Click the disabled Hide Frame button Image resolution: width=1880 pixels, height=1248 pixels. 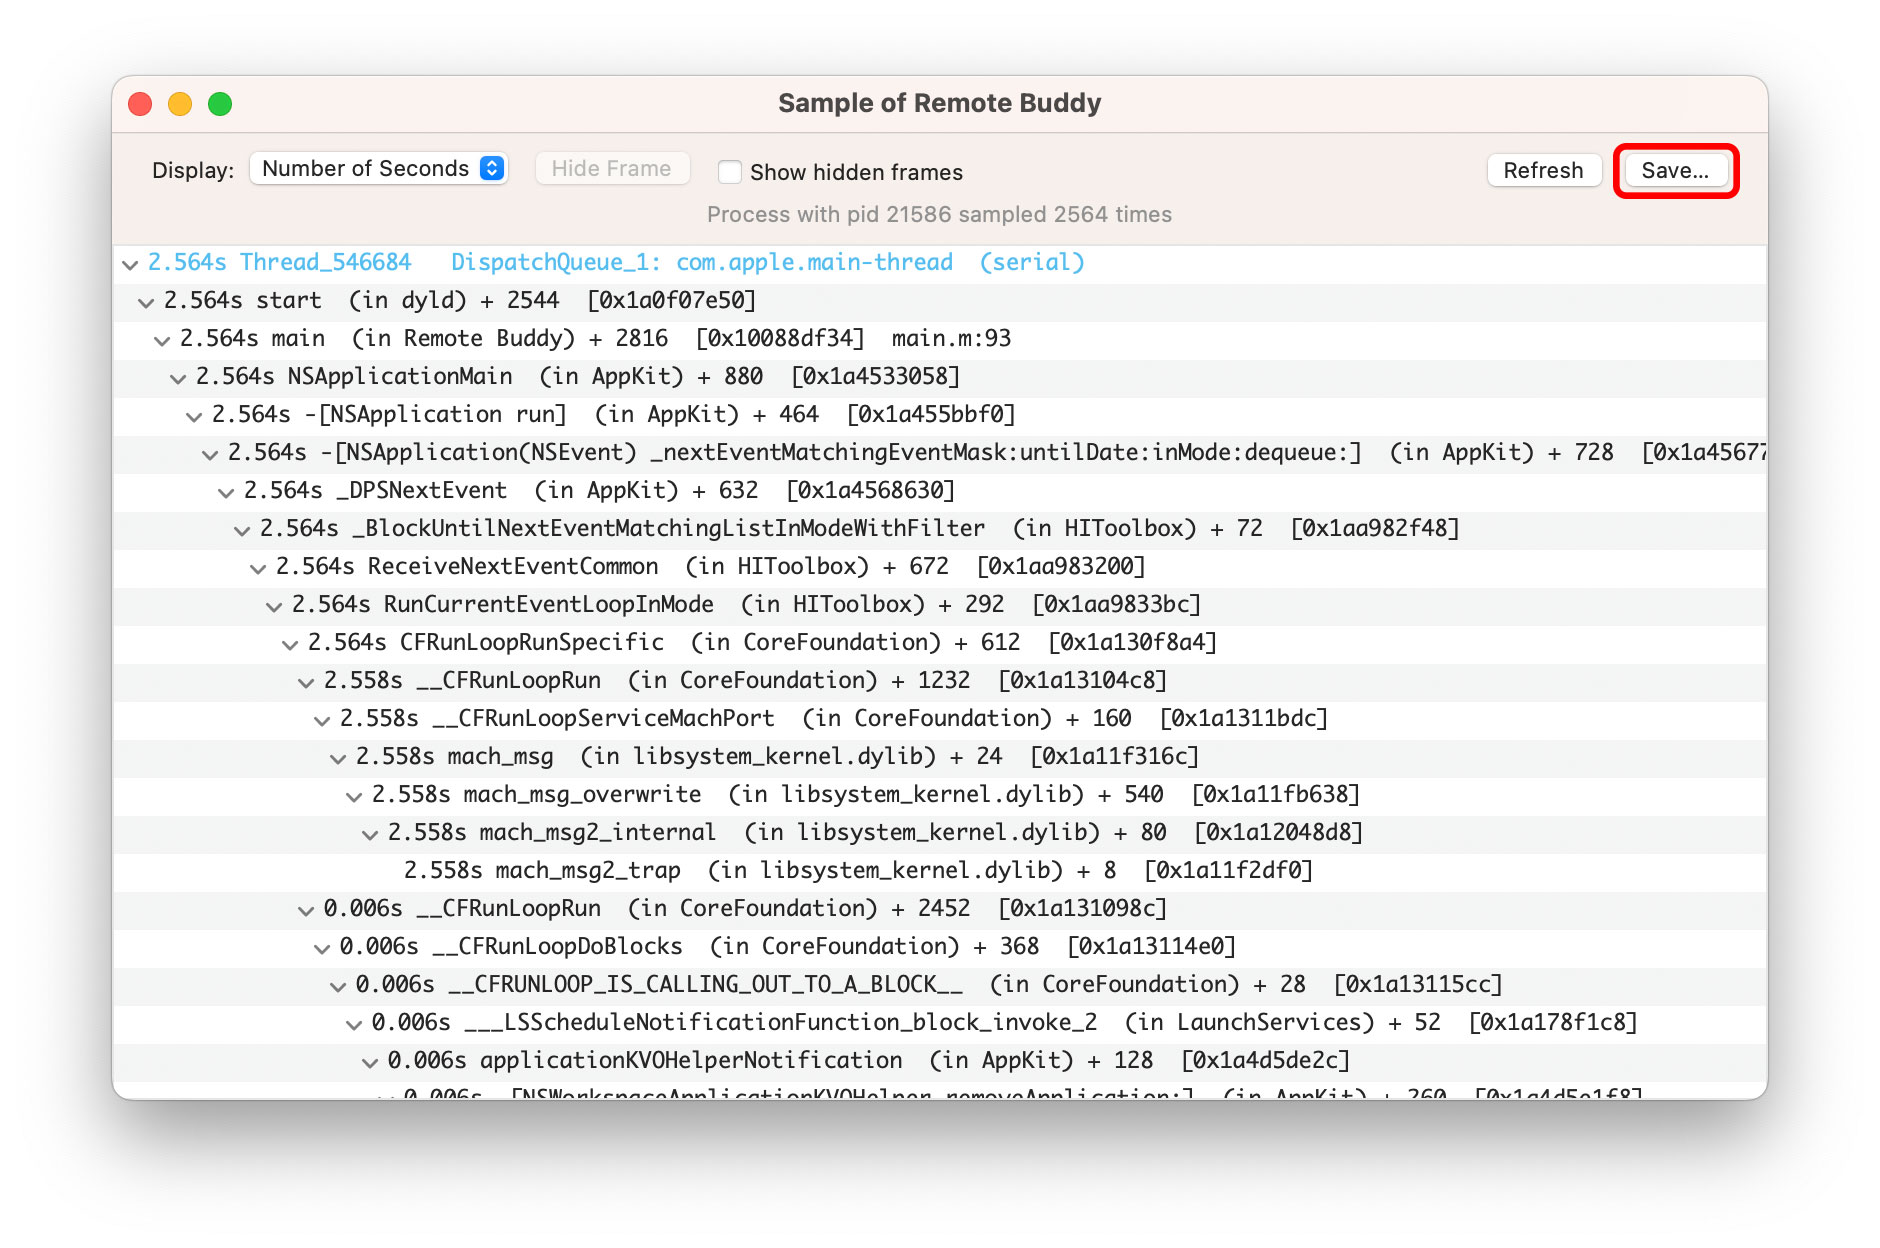[612, 168]
